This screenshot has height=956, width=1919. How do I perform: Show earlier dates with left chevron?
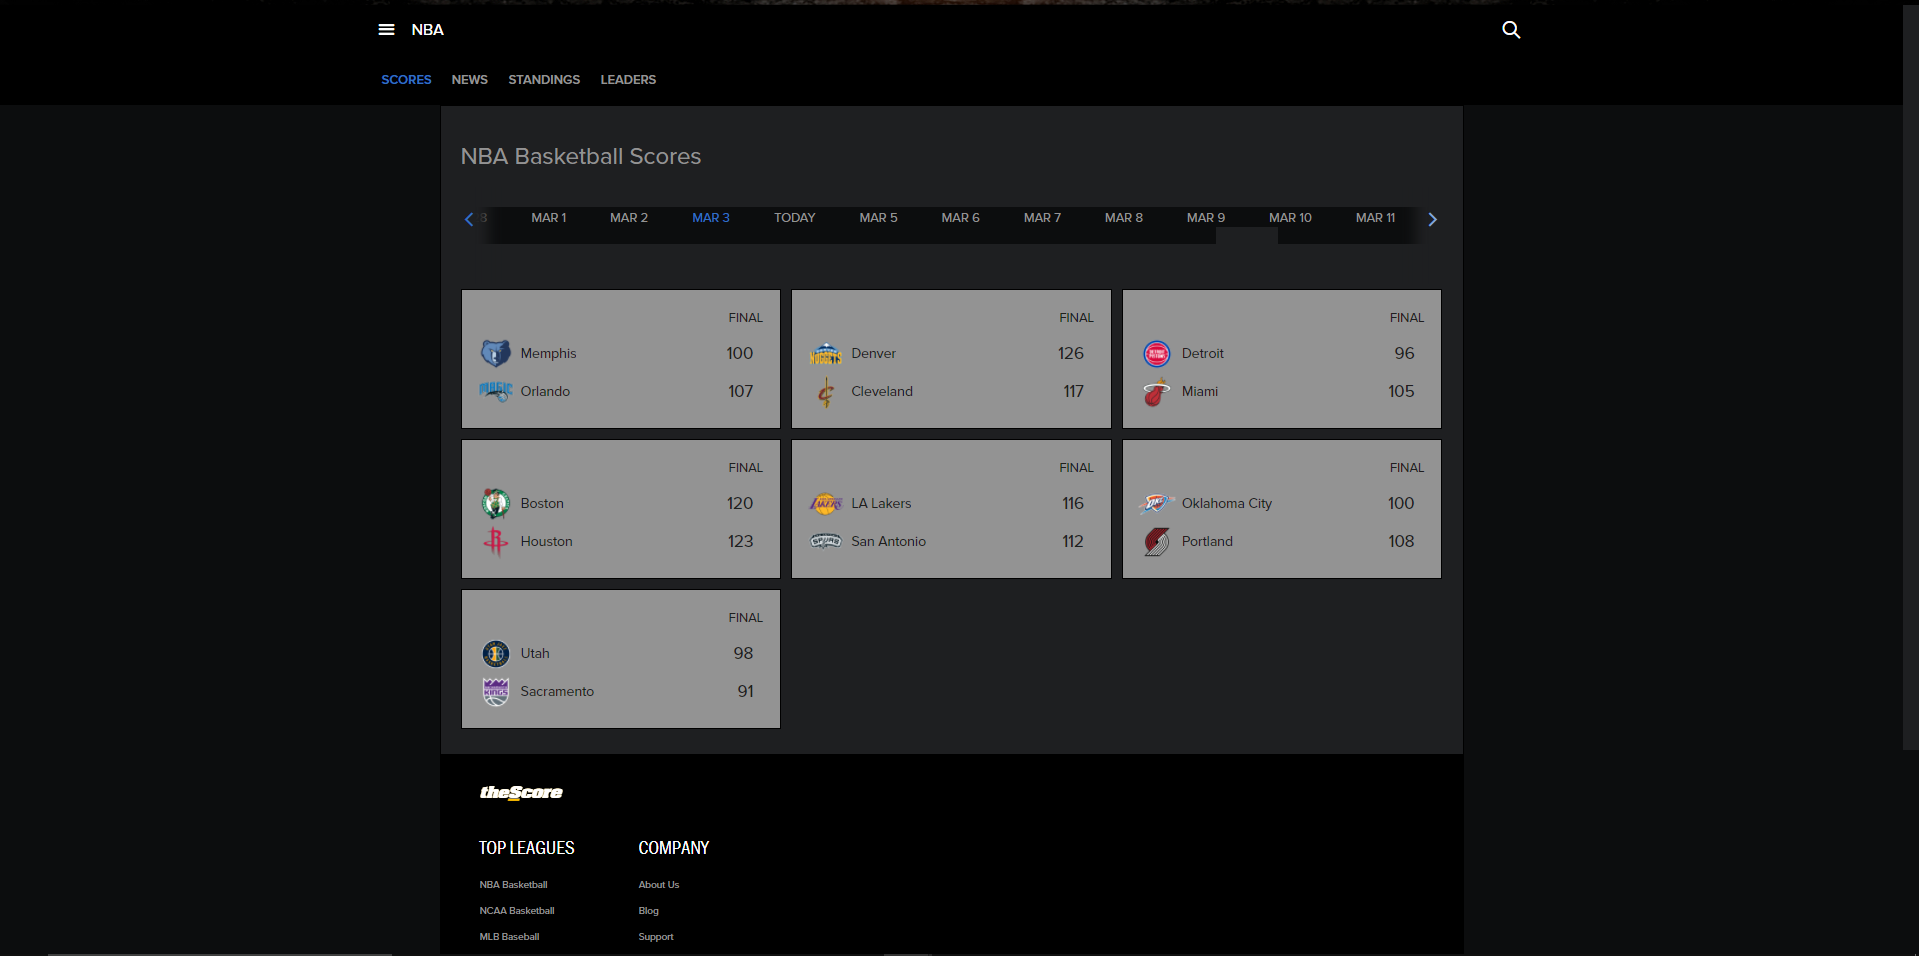point(469,219)
